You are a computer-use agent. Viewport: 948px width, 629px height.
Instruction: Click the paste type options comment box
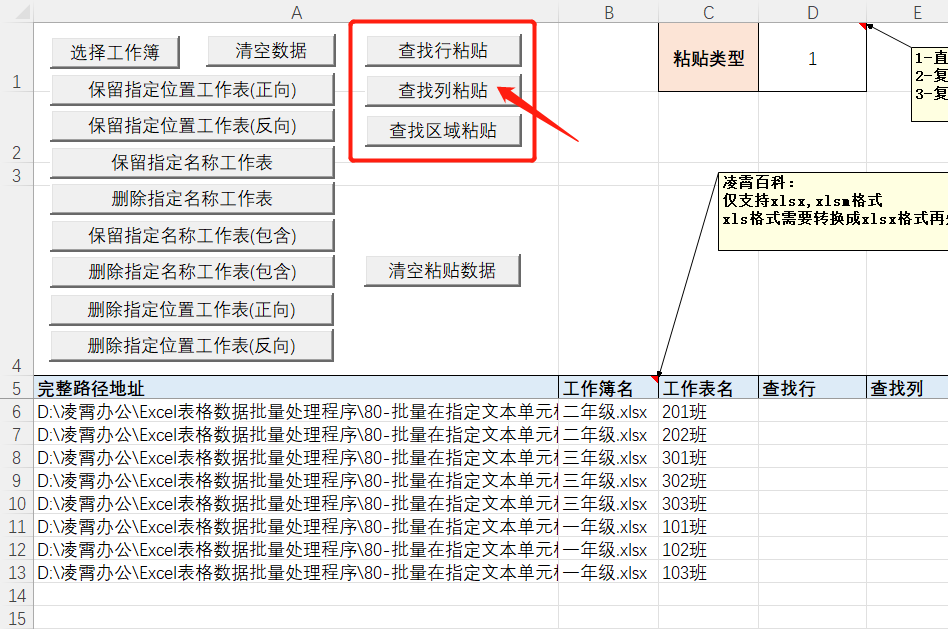930,85
